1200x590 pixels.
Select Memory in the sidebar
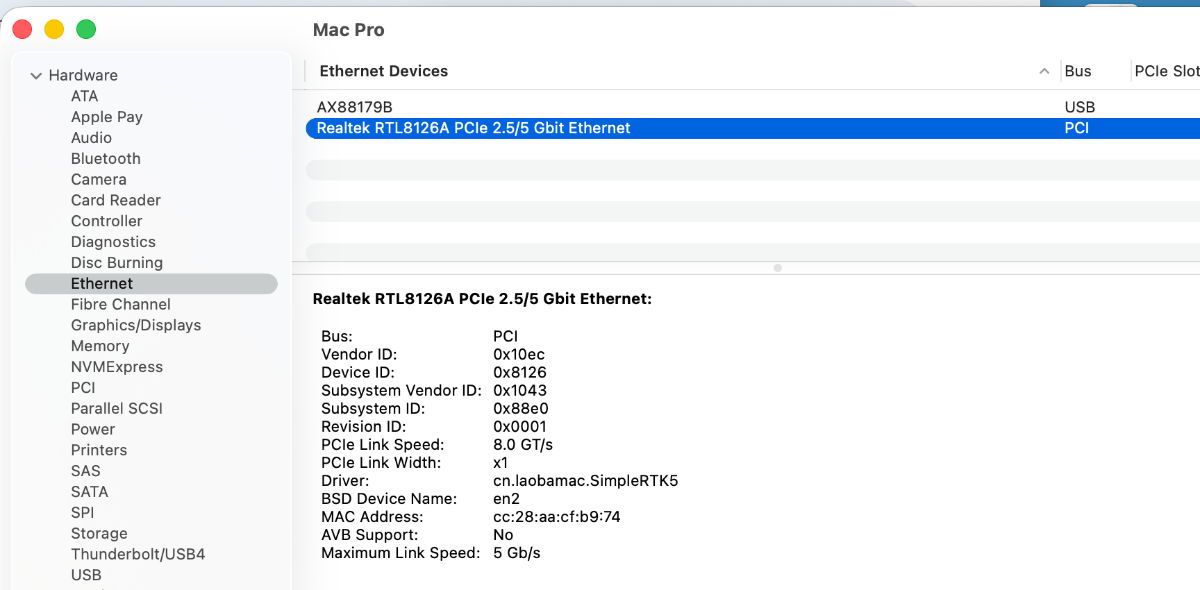point(100,346)
